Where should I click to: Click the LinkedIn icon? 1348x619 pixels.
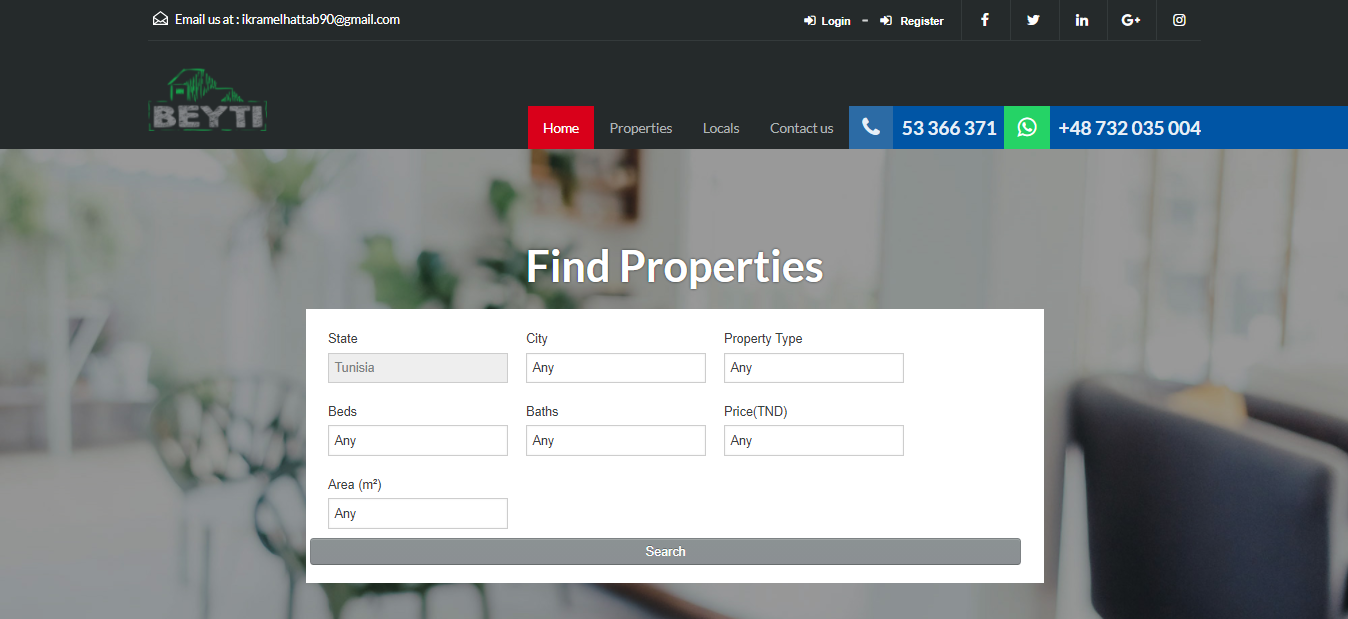pos(1082,20)
